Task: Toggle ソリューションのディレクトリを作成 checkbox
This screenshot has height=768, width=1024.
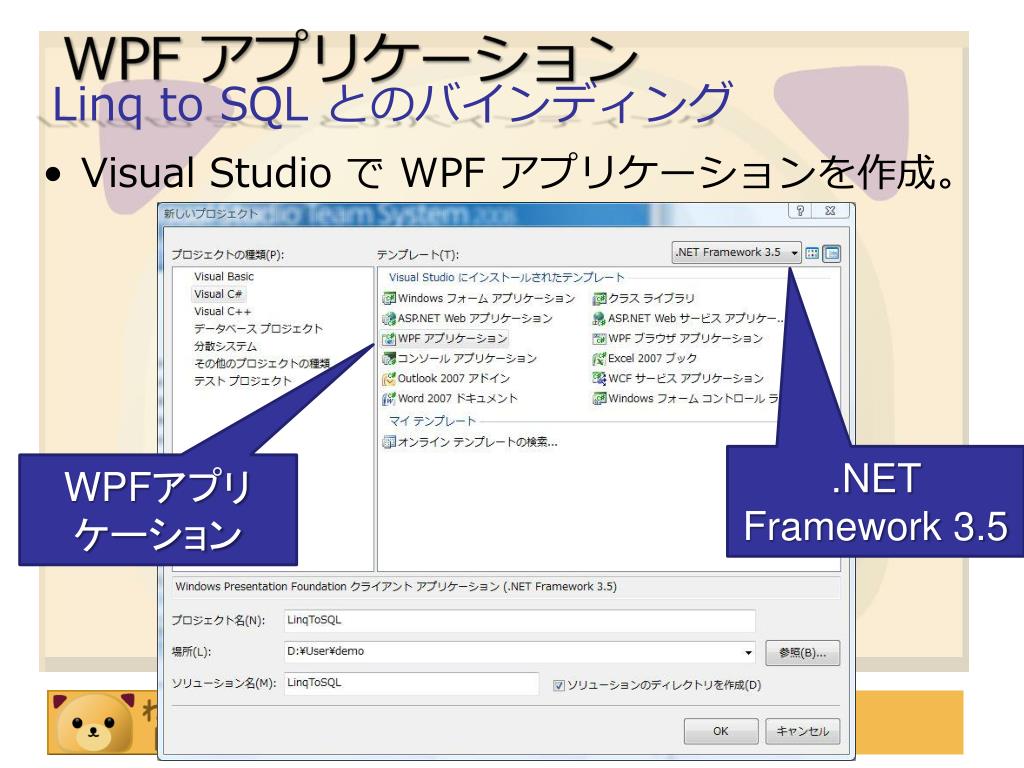Action: click(558, 685)
